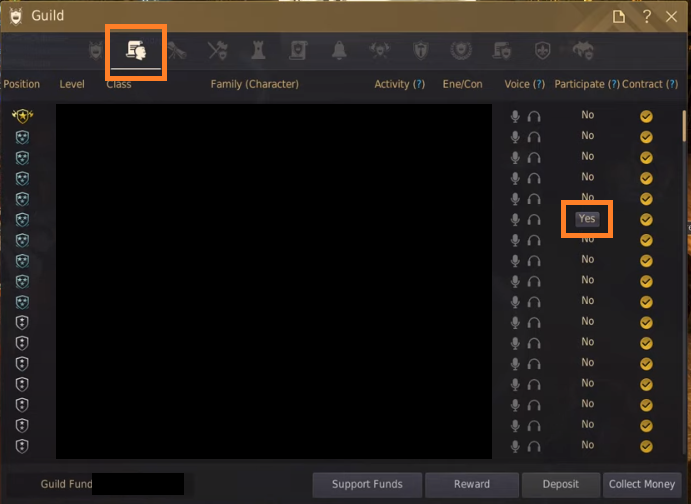This screenshot has width=691, height=504.
Task: Close the Guild window
Action: point(671,17)
